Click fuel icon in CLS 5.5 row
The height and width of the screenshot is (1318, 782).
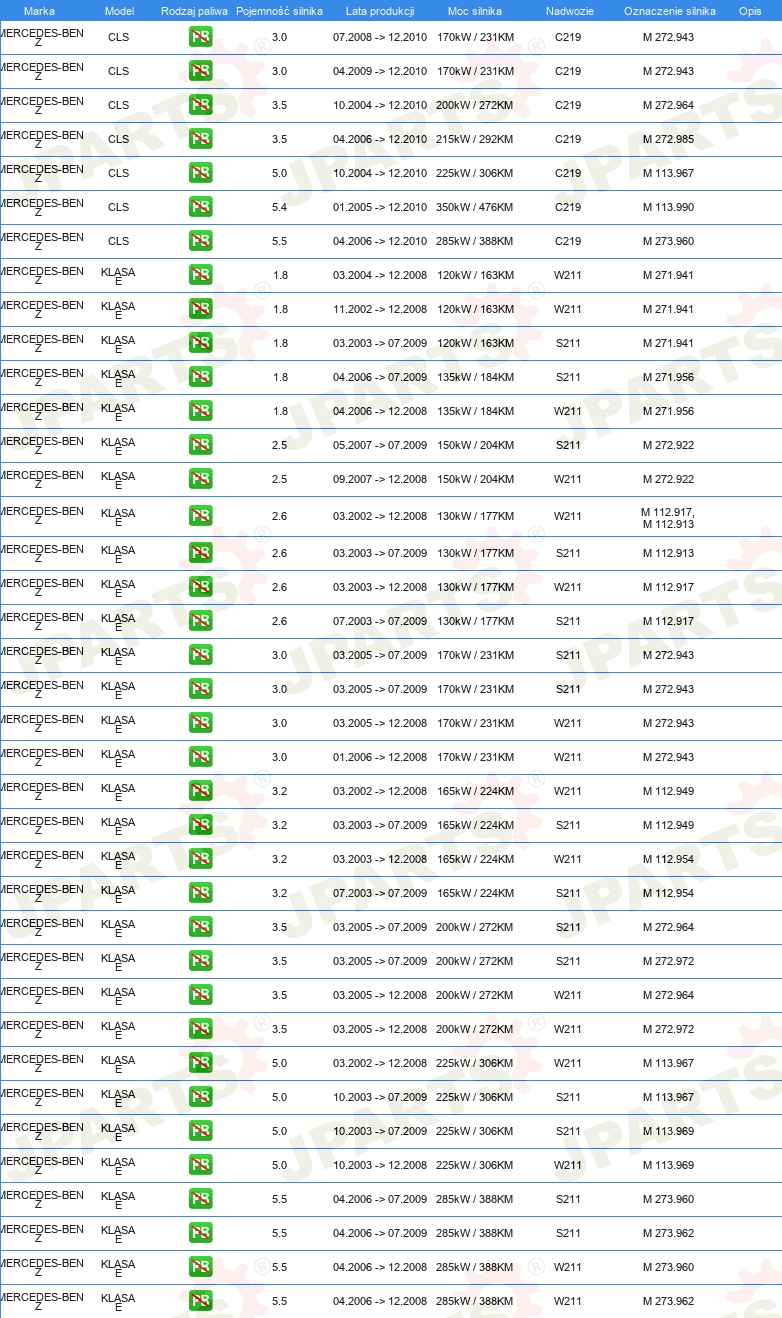click(200, 241)
